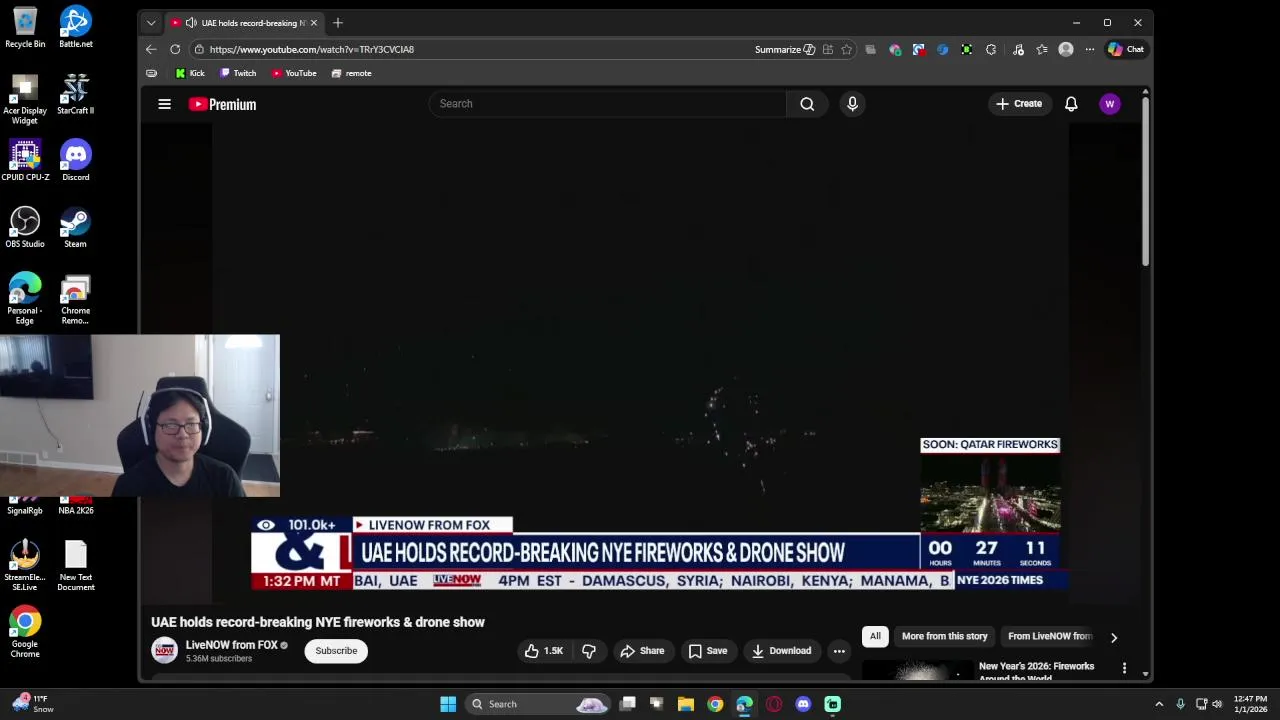Select Discord desktop icon
The height and width of the screenshot is (720, 1280).
[75, 161]
